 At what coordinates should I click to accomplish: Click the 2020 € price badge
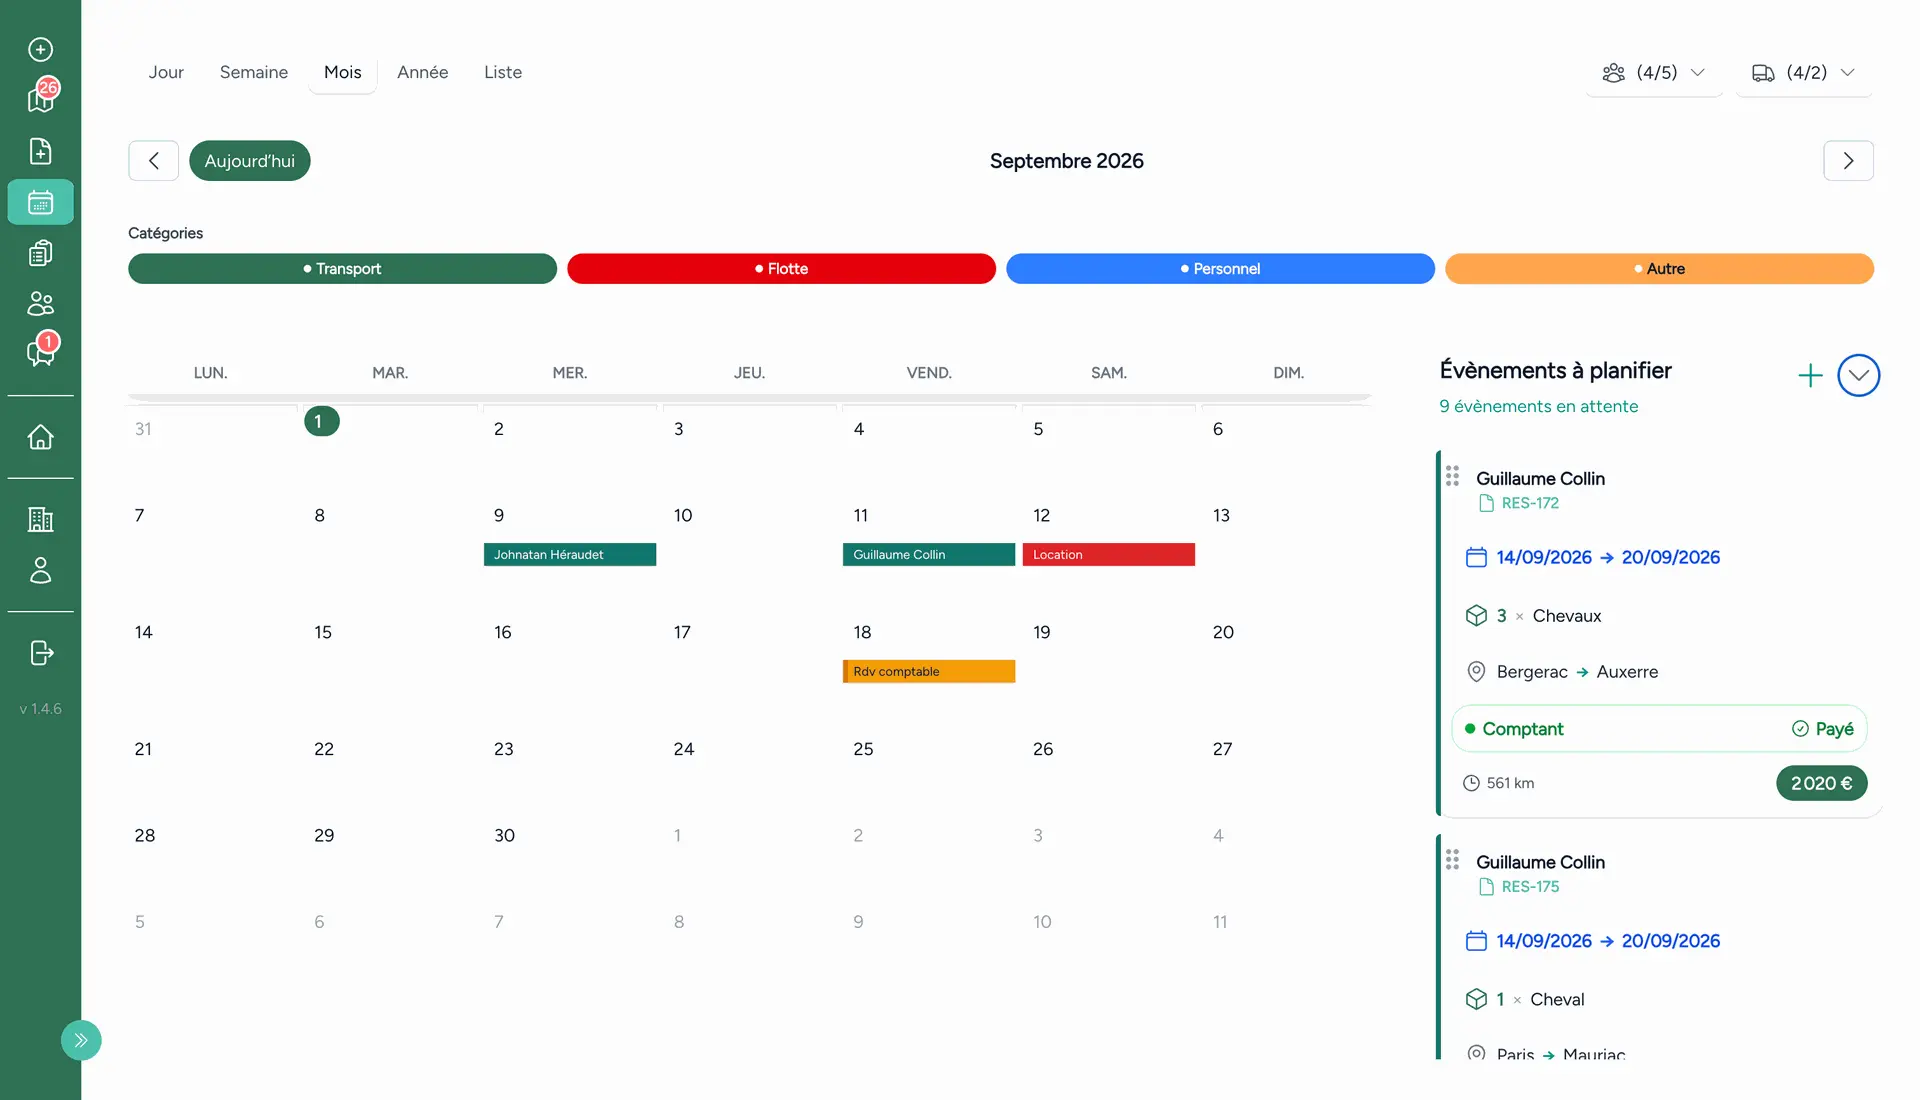click(1821, 783)
